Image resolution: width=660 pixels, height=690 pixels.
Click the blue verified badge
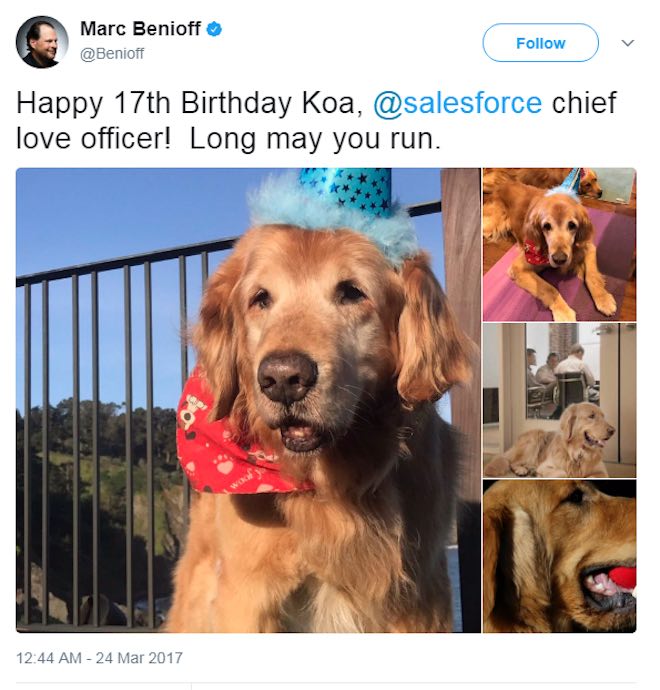pos(214,29)
